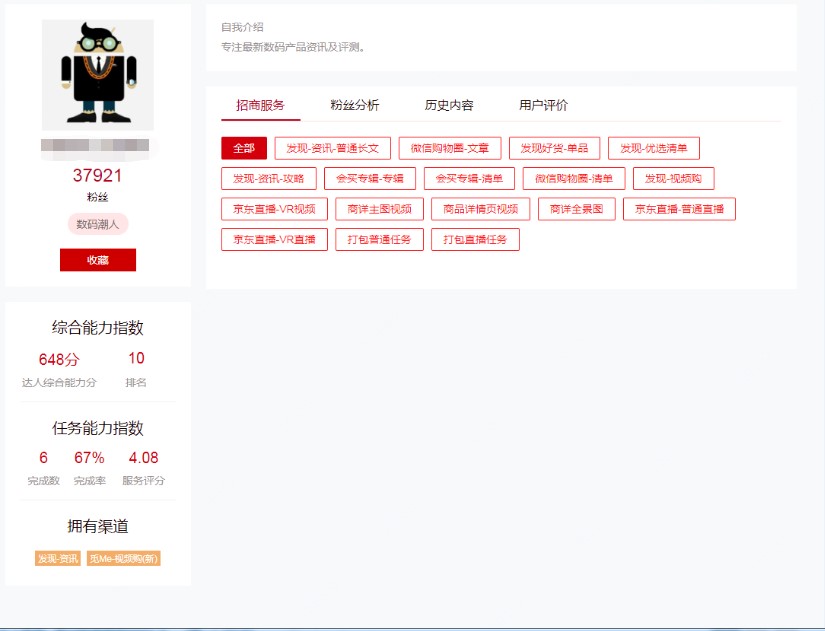Click the profile avatar image
The height and width of the screenshot is (631, 825).
(x=97, y=75)
